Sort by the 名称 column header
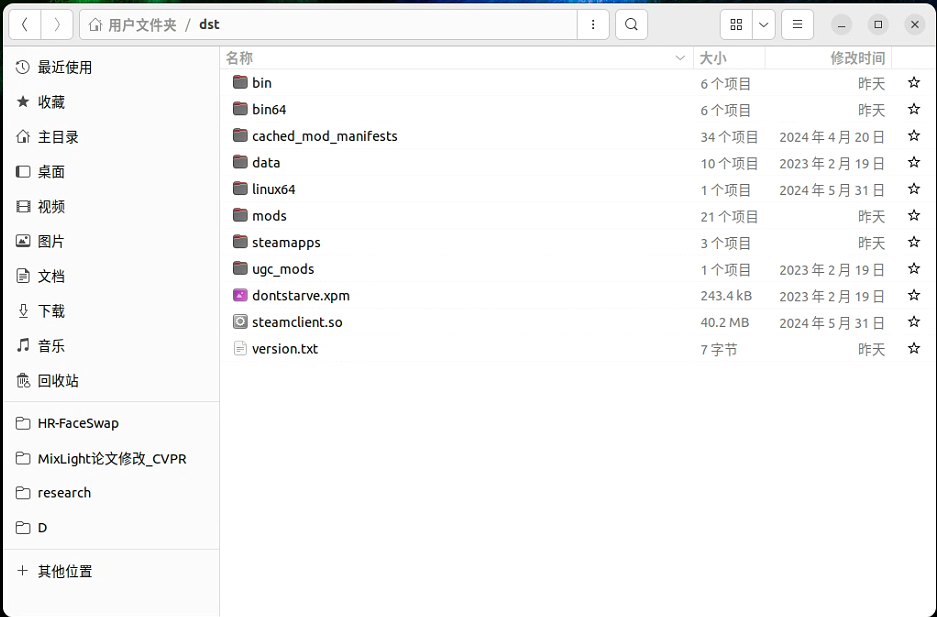The image size is (937, 617). (x=456, y=58)
